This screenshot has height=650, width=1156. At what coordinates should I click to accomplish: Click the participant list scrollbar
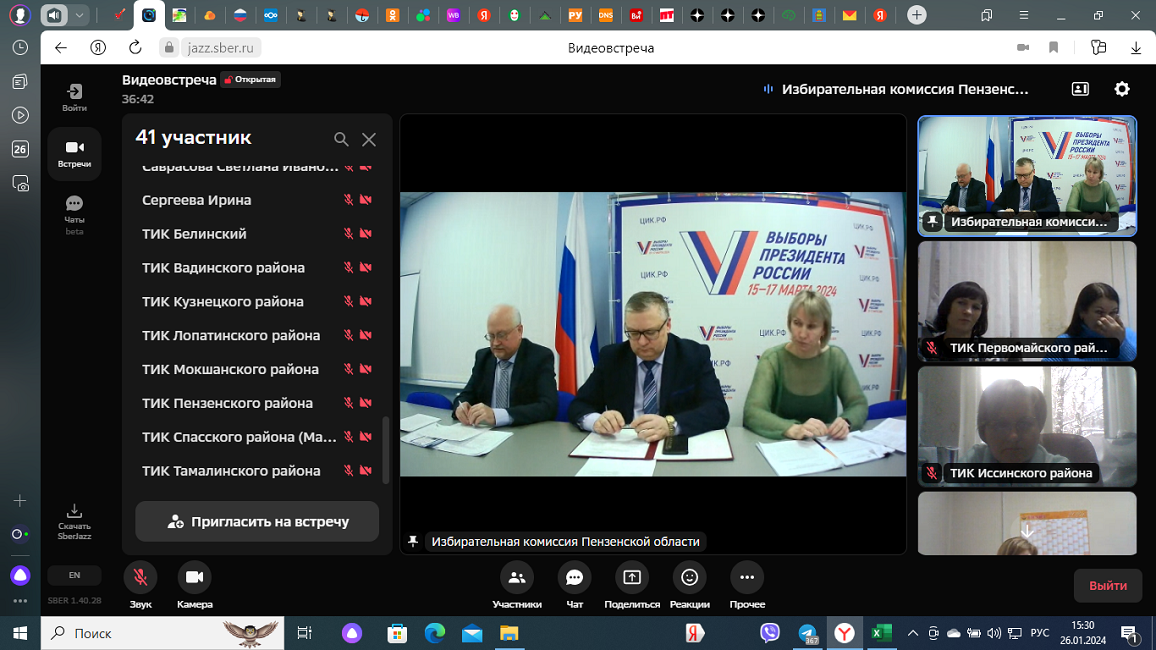386,450
